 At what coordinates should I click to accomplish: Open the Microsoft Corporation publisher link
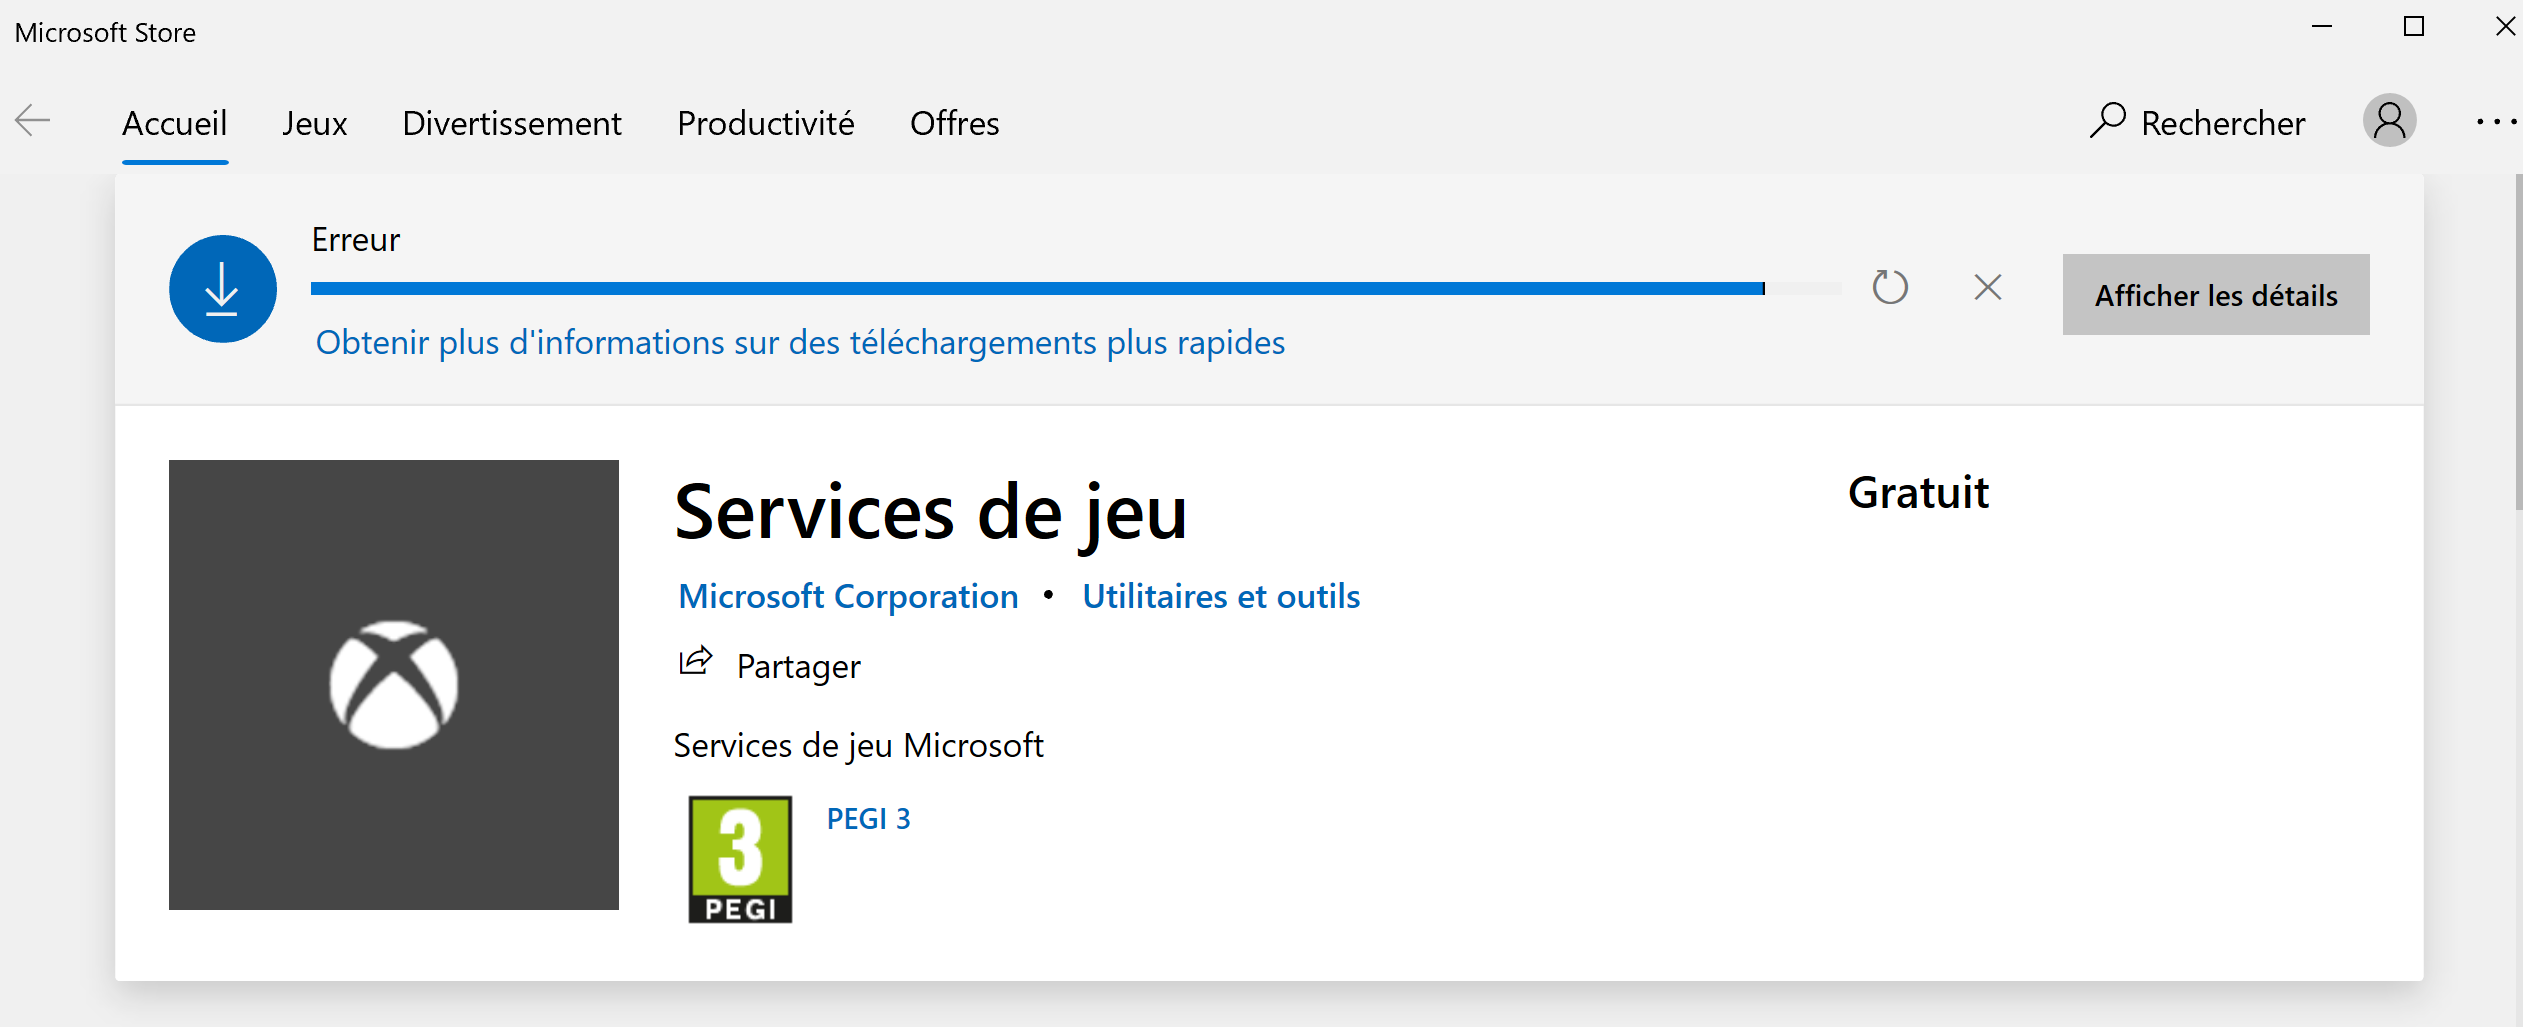click(848, 597)
